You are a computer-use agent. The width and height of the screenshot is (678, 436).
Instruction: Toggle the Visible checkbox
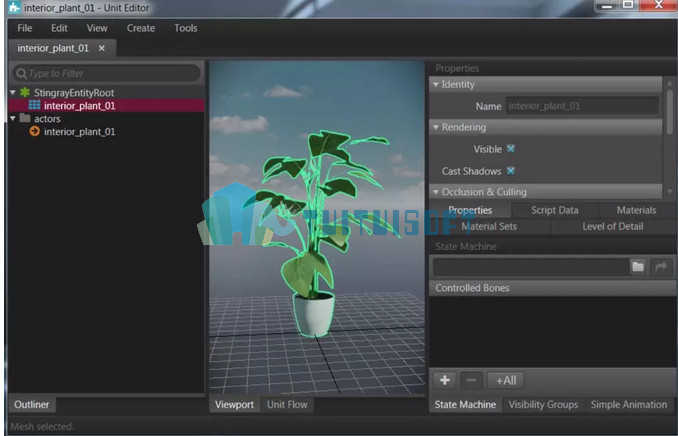[511, 149]
